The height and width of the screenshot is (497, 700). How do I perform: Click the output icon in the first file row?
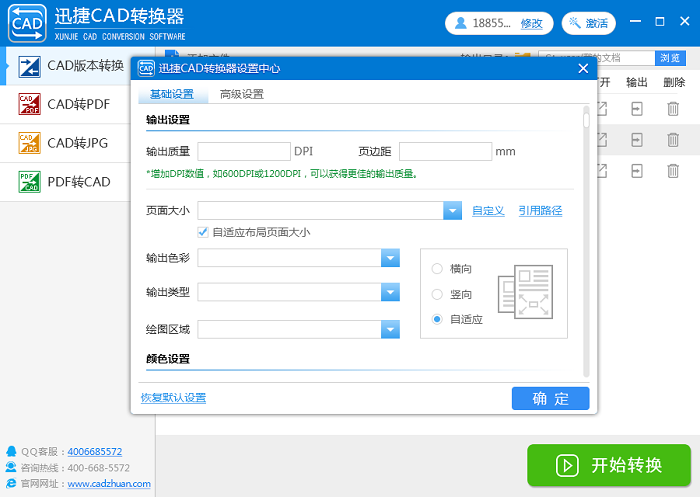[x=637, y=109]
